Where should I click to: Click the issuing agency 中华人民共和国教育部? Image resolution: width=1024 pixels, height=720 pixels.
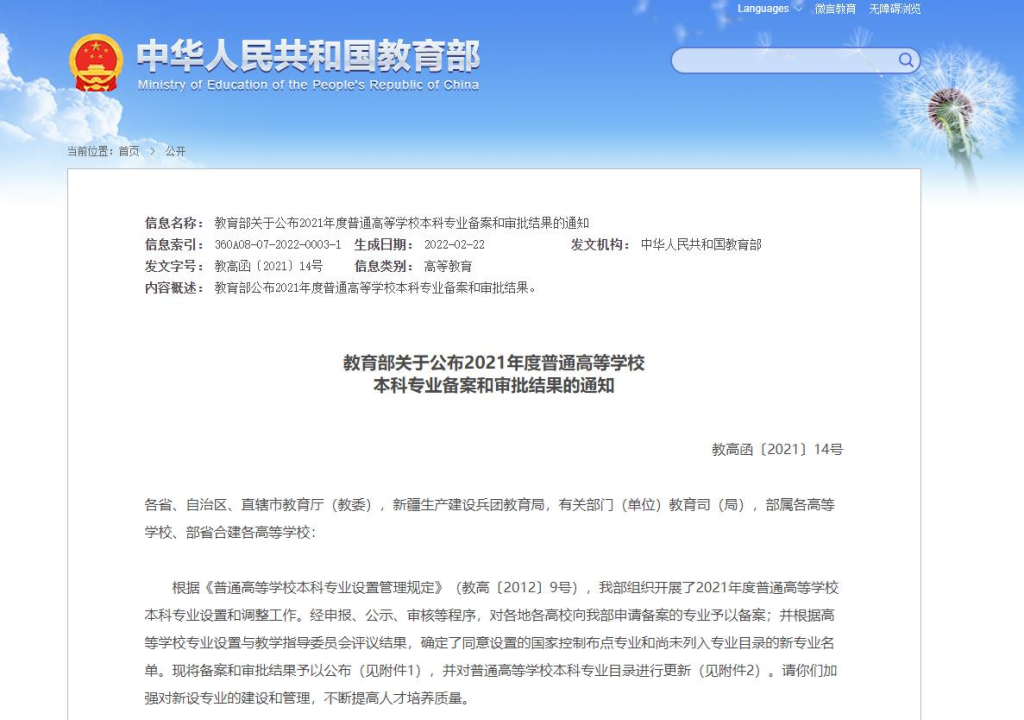pyautogui.click(x=701, y=244)
